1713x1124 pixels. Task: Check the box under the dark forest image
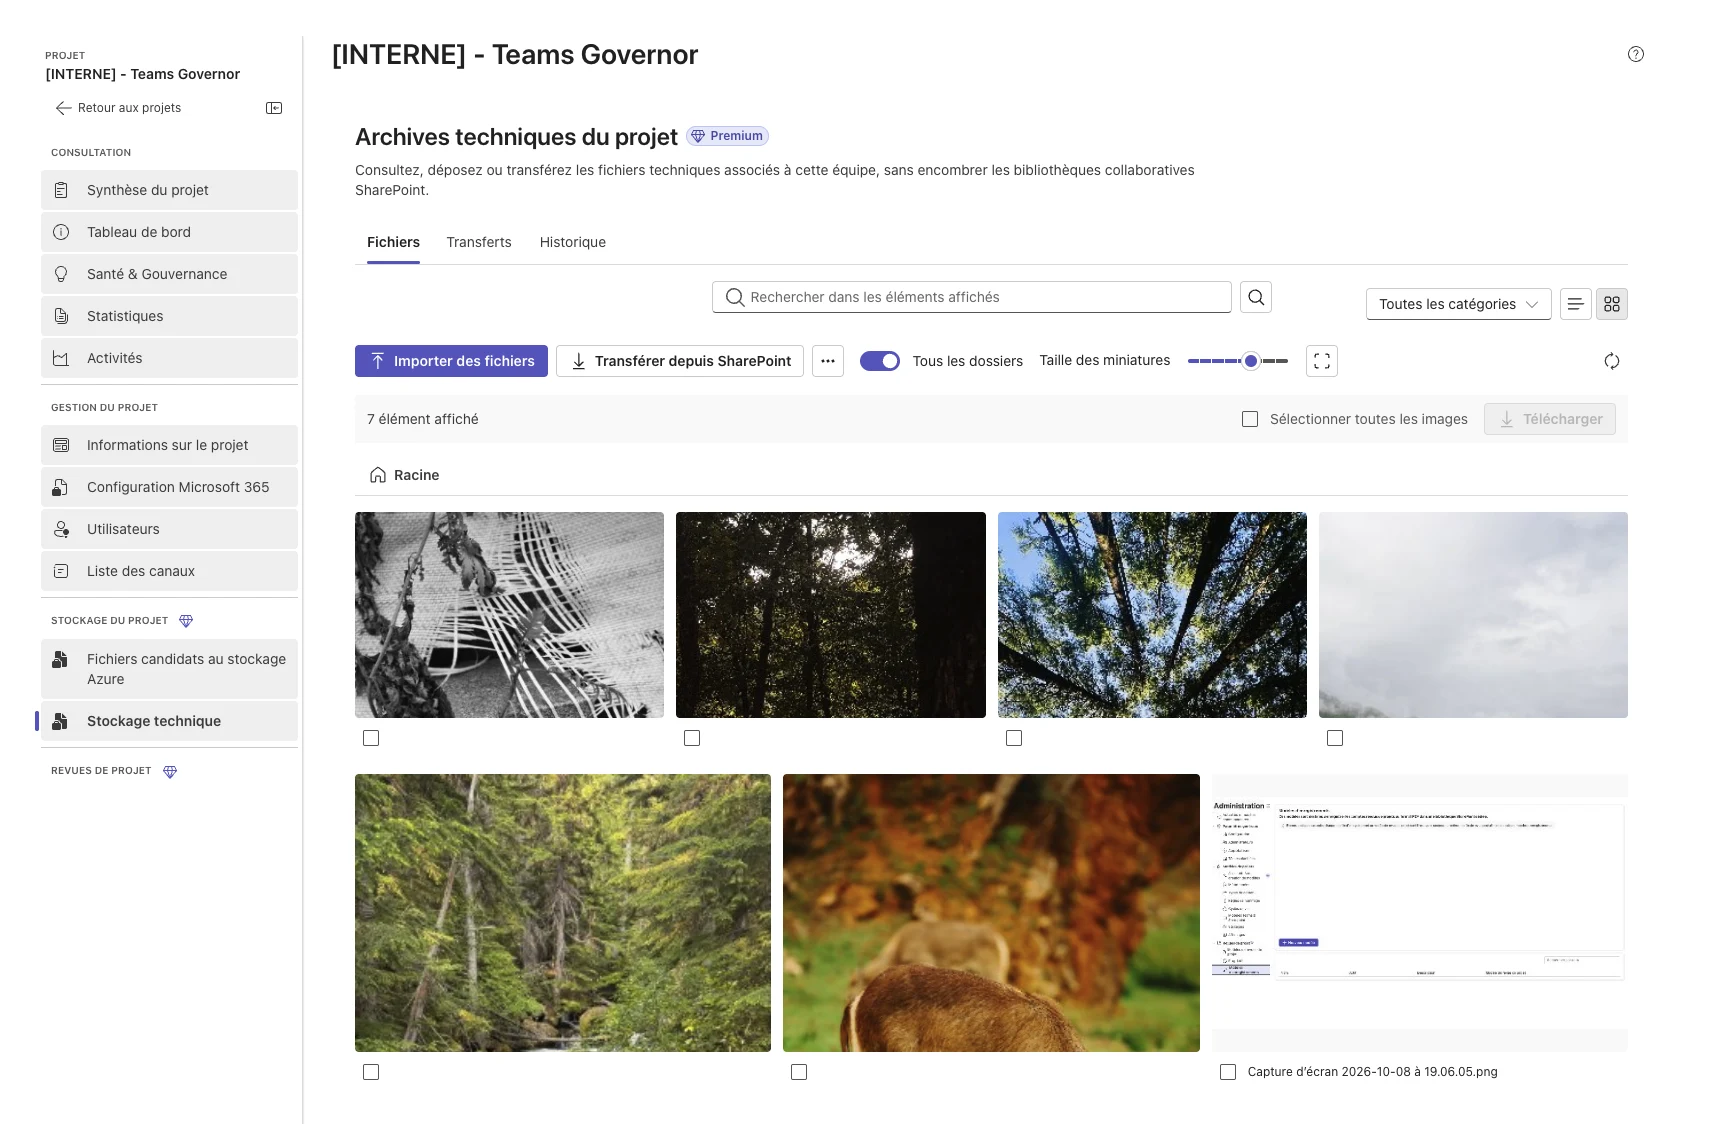point(692,738)
